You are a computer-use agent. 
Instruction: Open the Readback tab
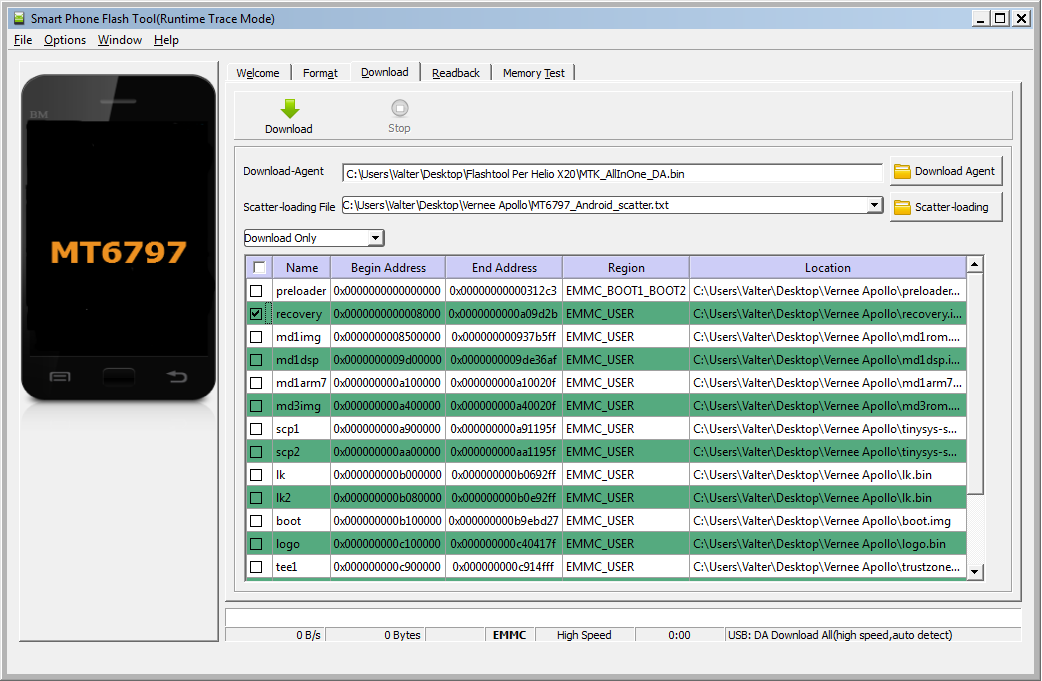[456, 72]
